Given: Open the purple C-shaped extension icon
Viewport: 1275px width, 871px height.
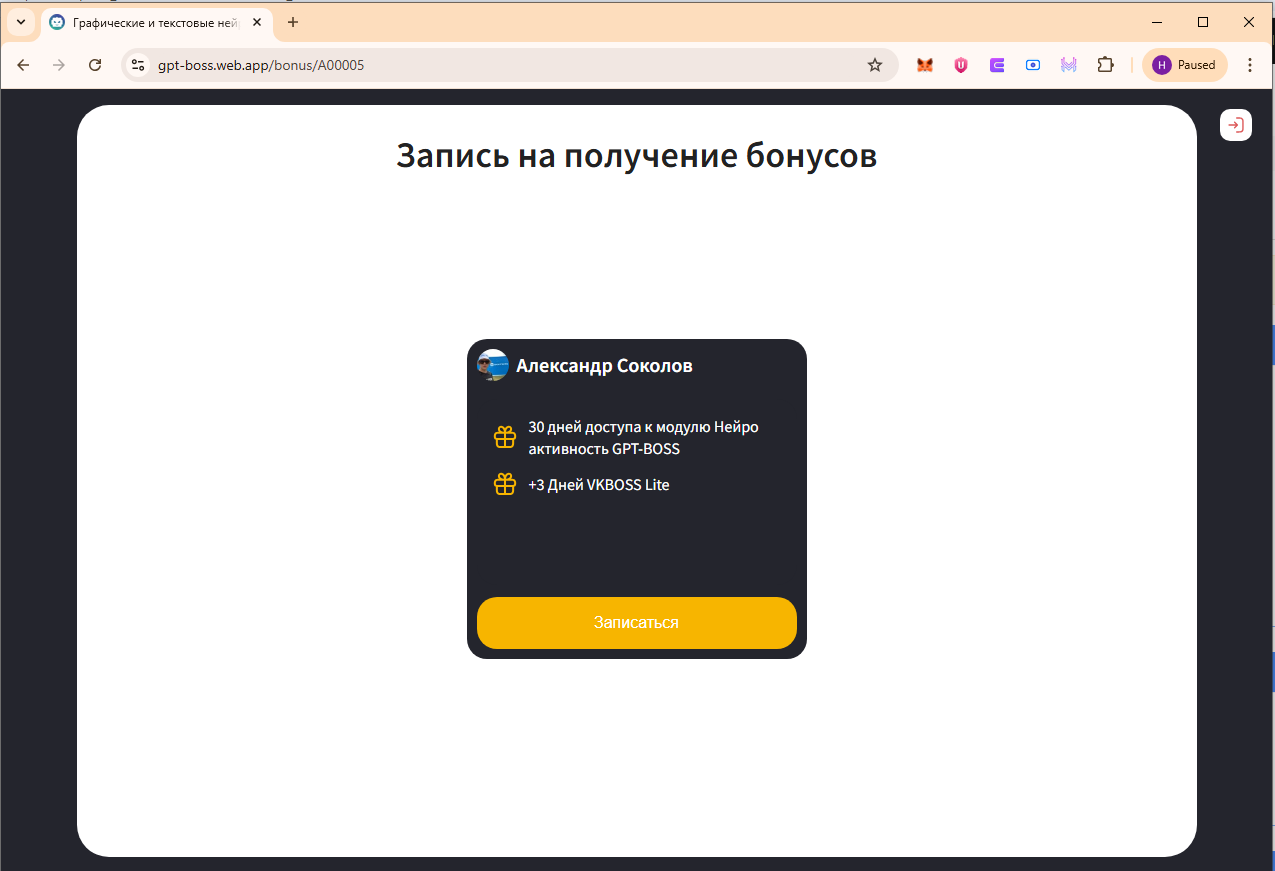Looking at the screenshot, I should tap(997, 65).
